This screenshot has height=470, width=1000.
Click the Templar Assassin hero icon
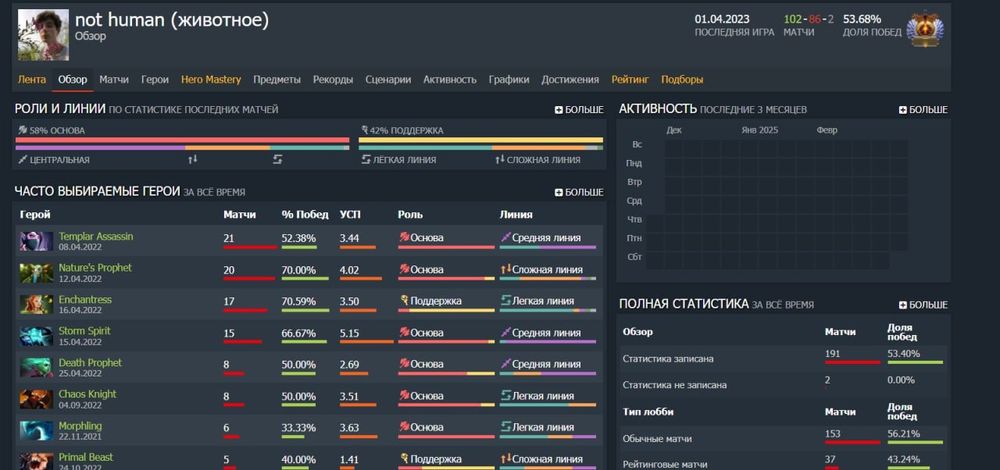point(36,241)
